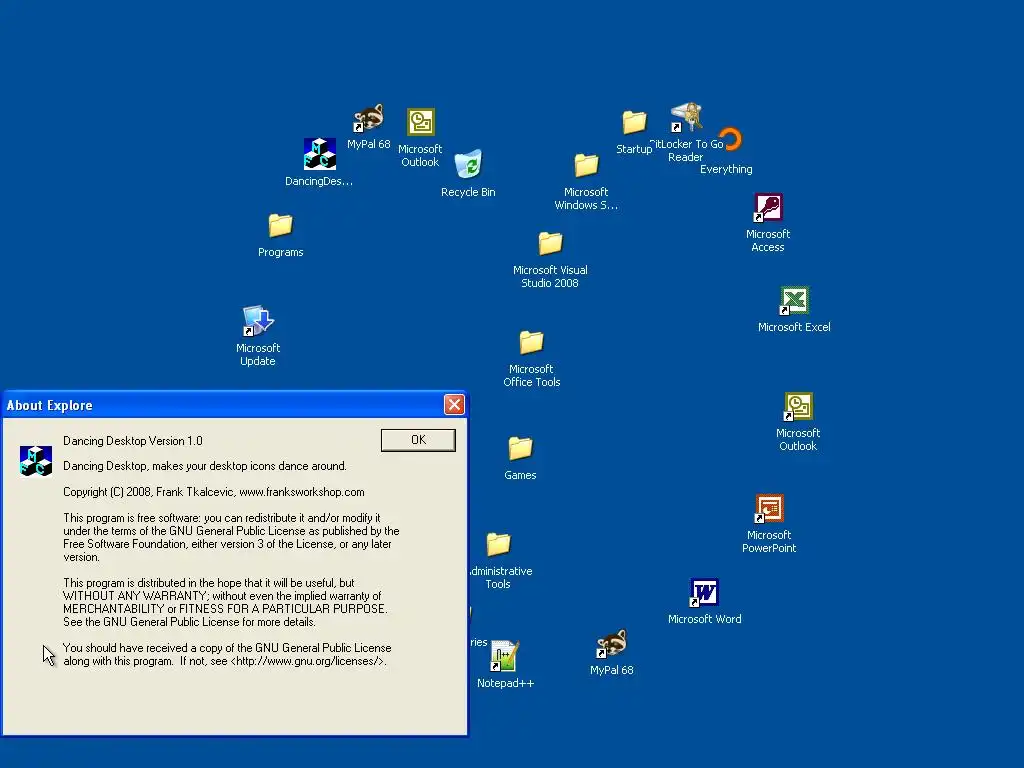Select the MyPal 68 icon near Microsoft Word
Viewport: 1024px width, 768px height.
[612, 644]
